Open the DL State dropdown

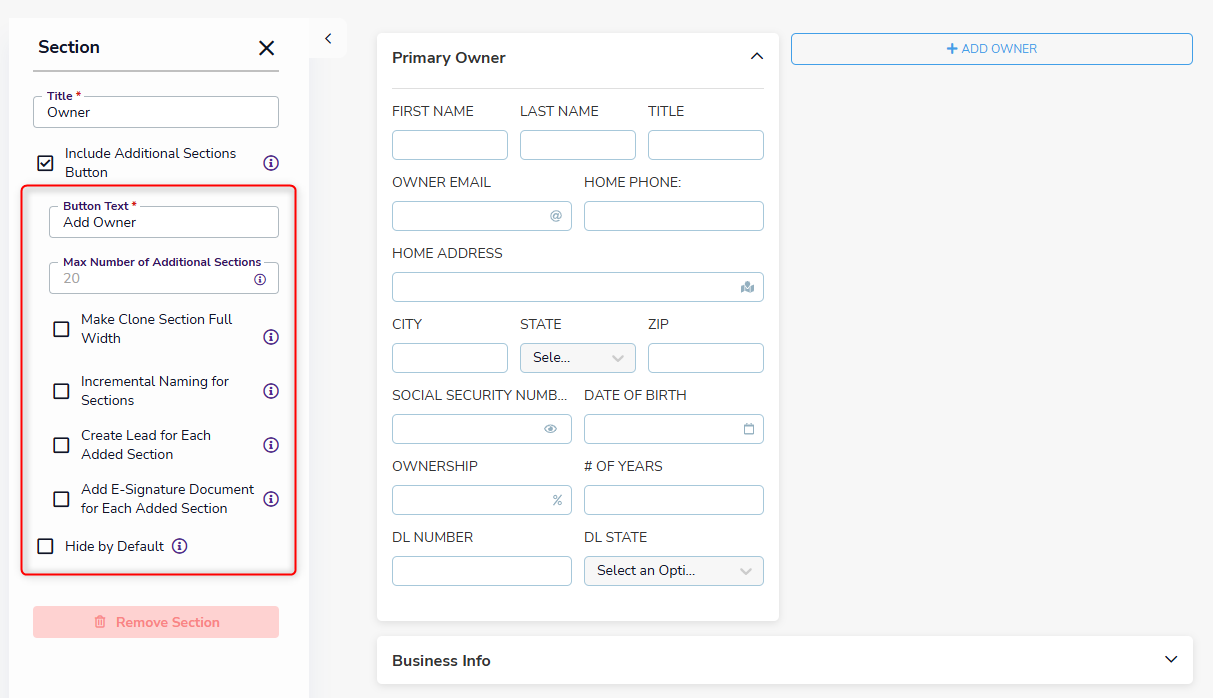tap(674, 571)
